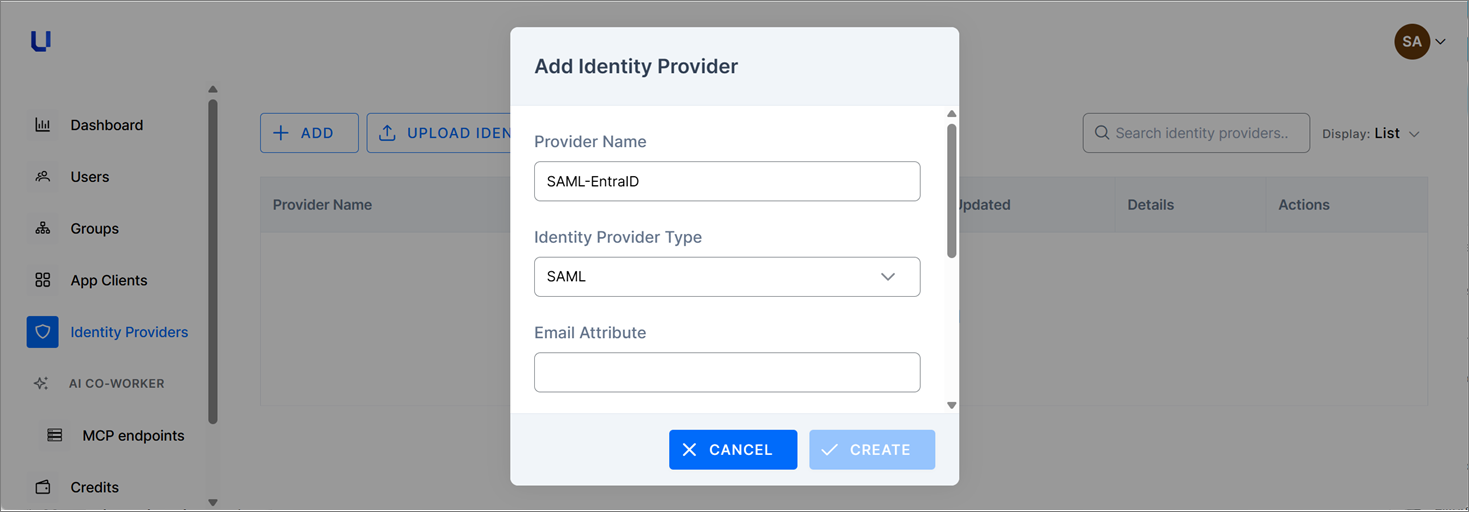This screenshot has width=1469, height=512.
Task: Click the company logo icon
Action: (40, 41)
